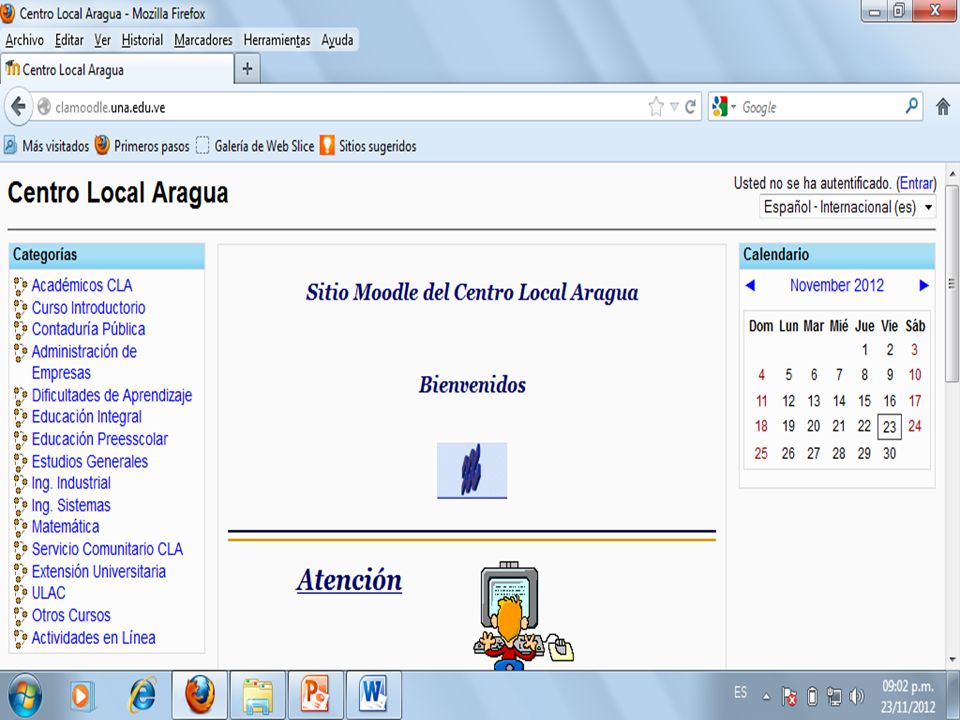
Task: Open the Educación Integral category
Action: pyautogui.click(x=87, y=417)
